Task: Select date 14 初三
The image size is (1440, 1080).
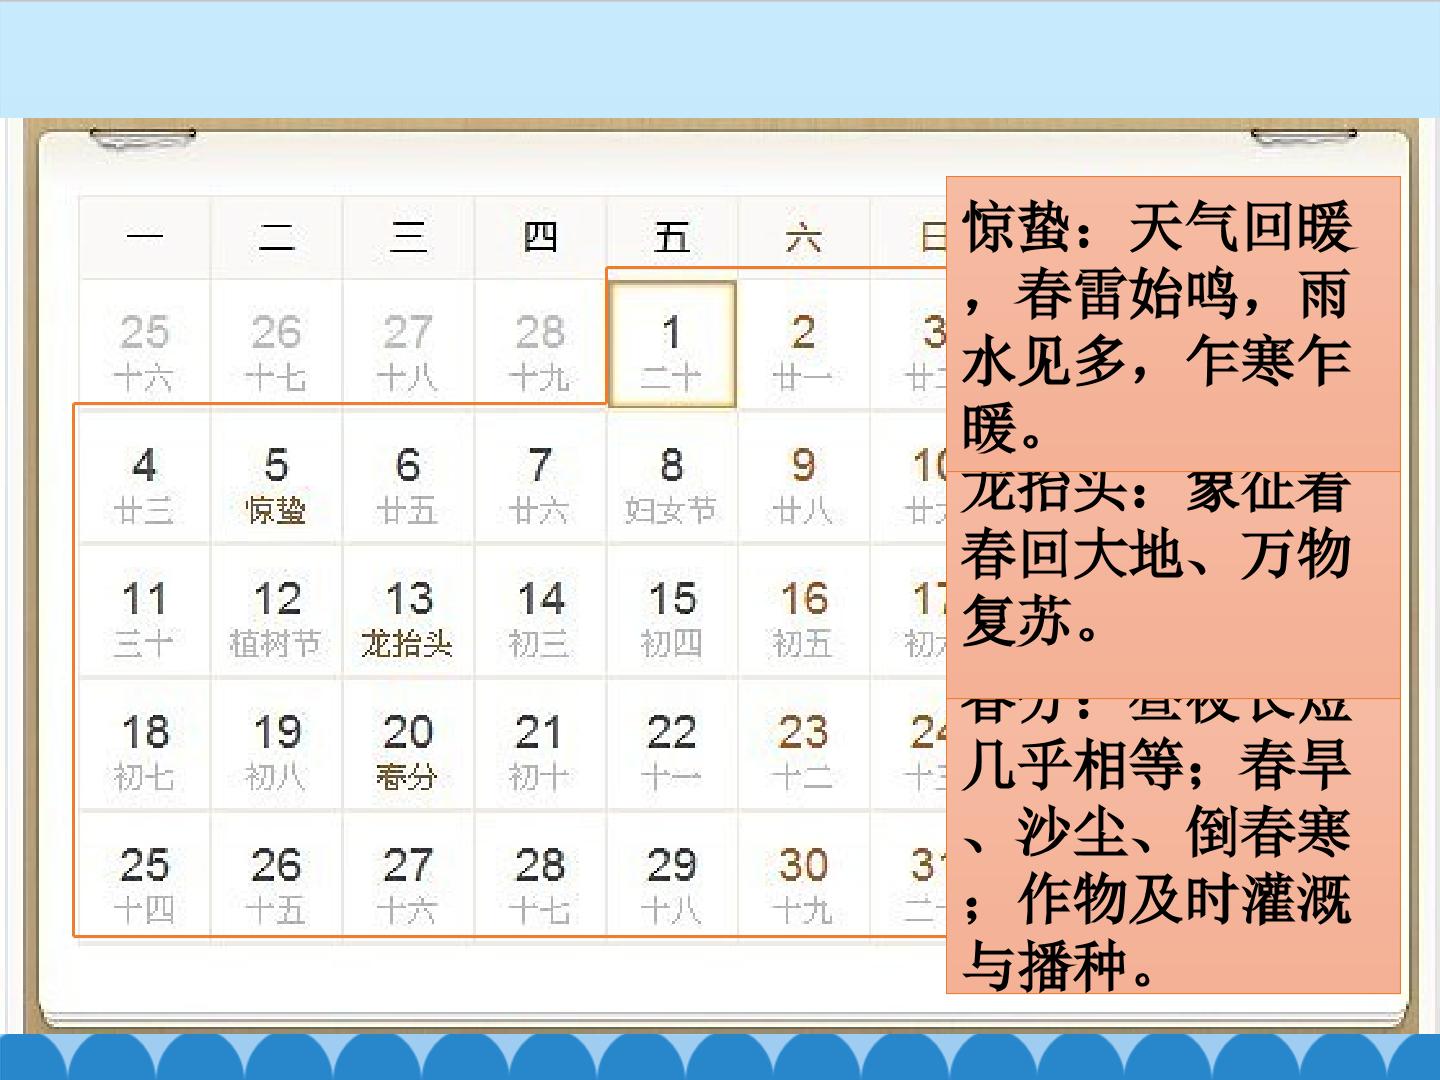Action: click(x=540, y=611)
